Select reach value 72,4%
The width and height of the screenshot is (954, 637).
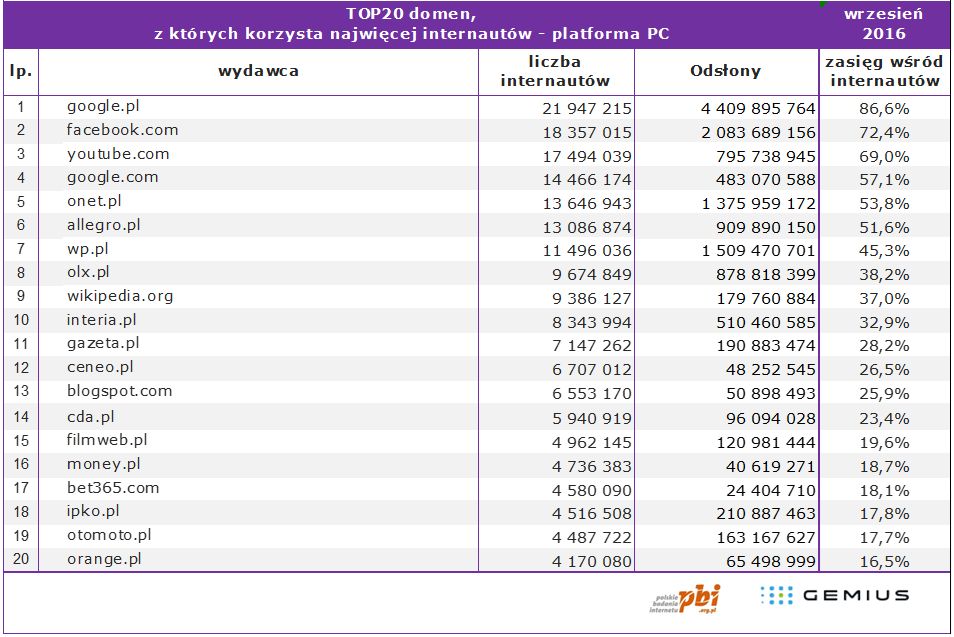[885, 133]
